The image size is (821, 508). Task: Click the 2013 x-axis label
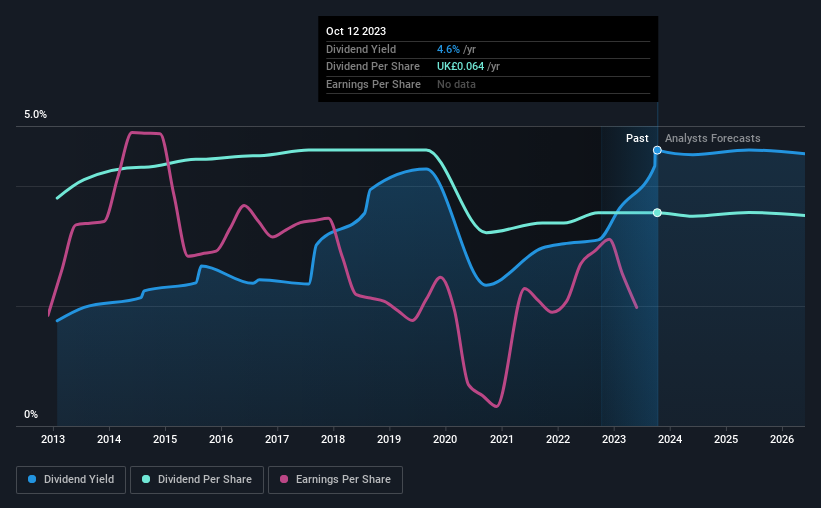[x=53, y=439]
